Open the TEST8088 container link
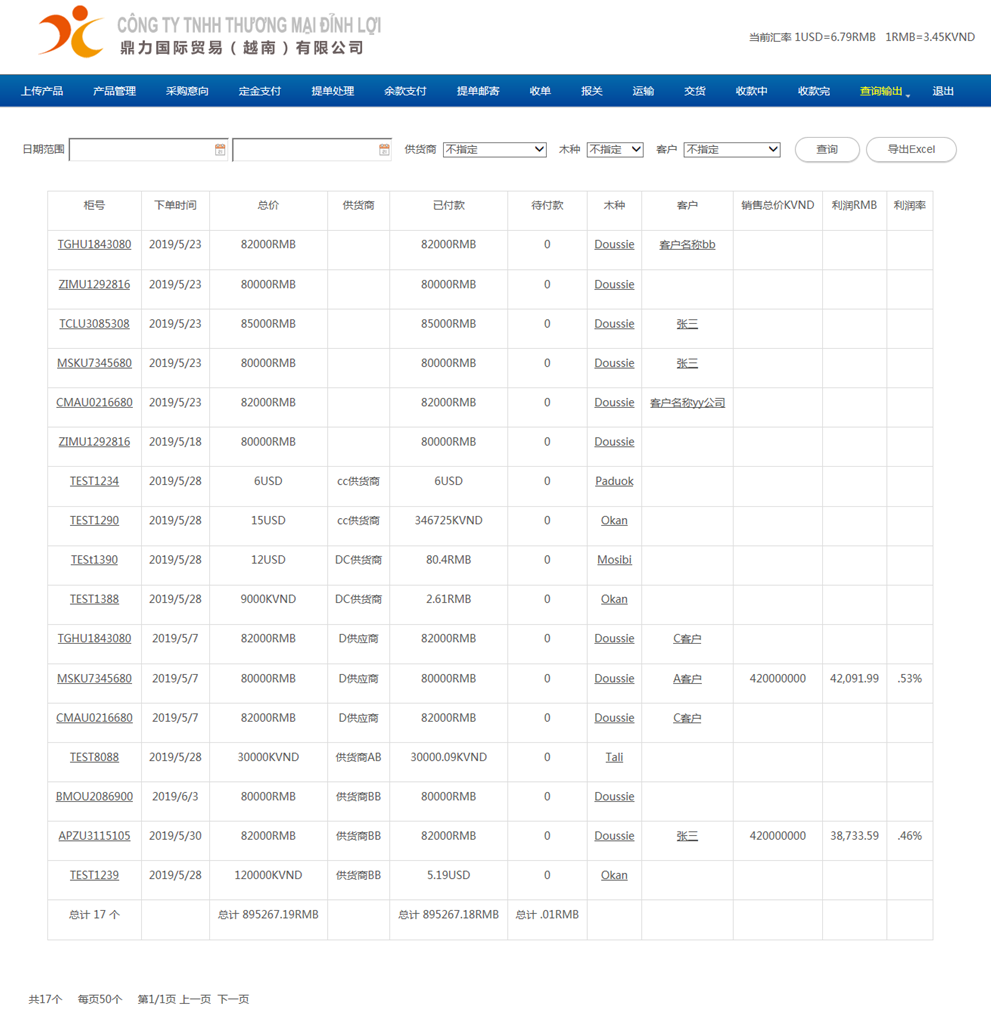 (x=95, y=757)
